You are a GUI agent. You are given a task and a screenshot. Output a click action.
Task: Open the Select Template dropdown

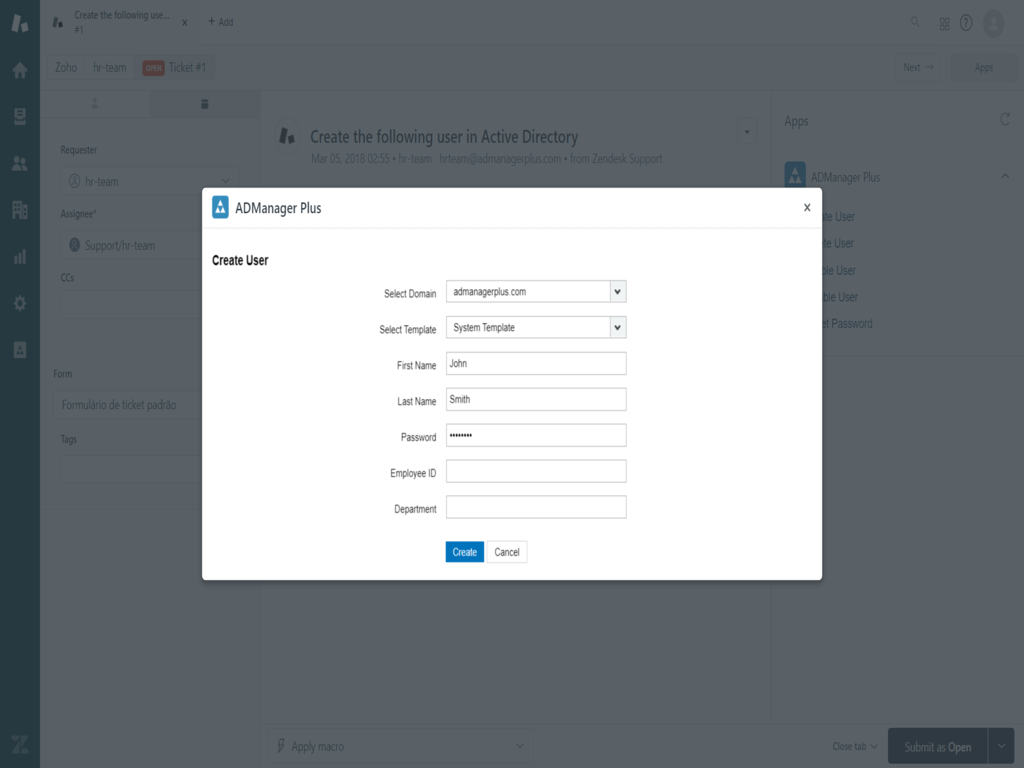point(617,328)
